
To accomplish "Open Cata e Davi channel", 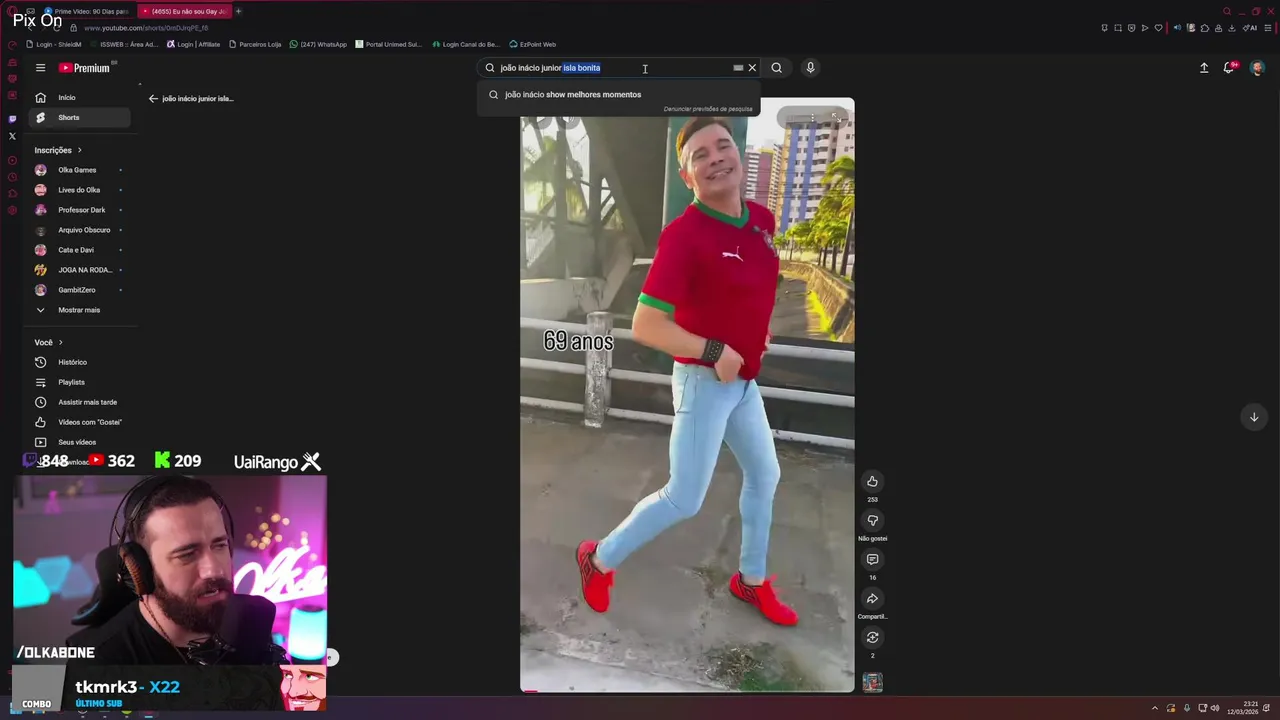I will pyautogui.click(x=78, y=250).
